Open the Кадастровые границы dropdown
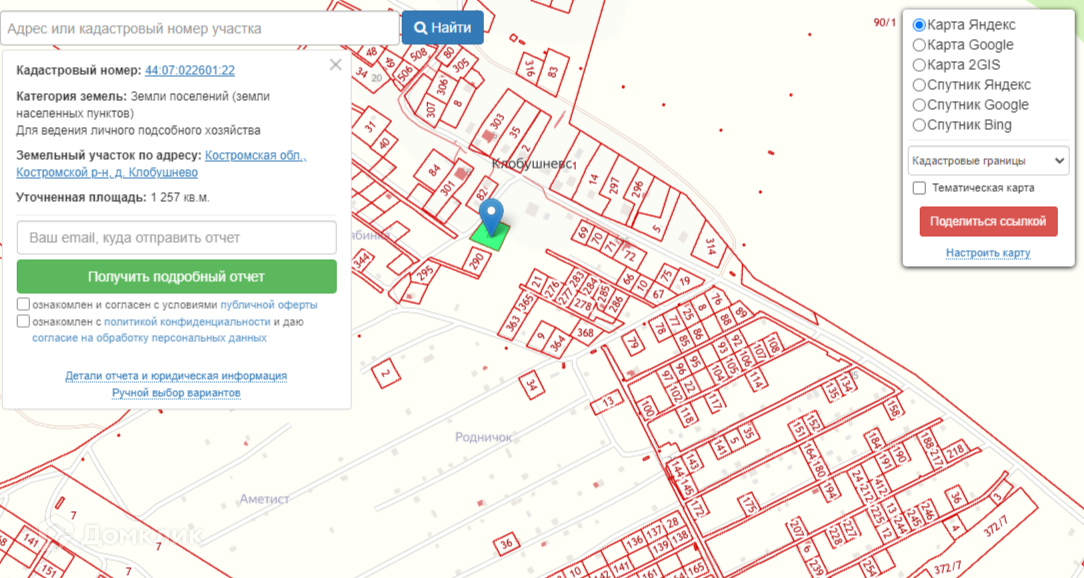The height and width of the screenshot is (578, 1084). tap(989, 161)
